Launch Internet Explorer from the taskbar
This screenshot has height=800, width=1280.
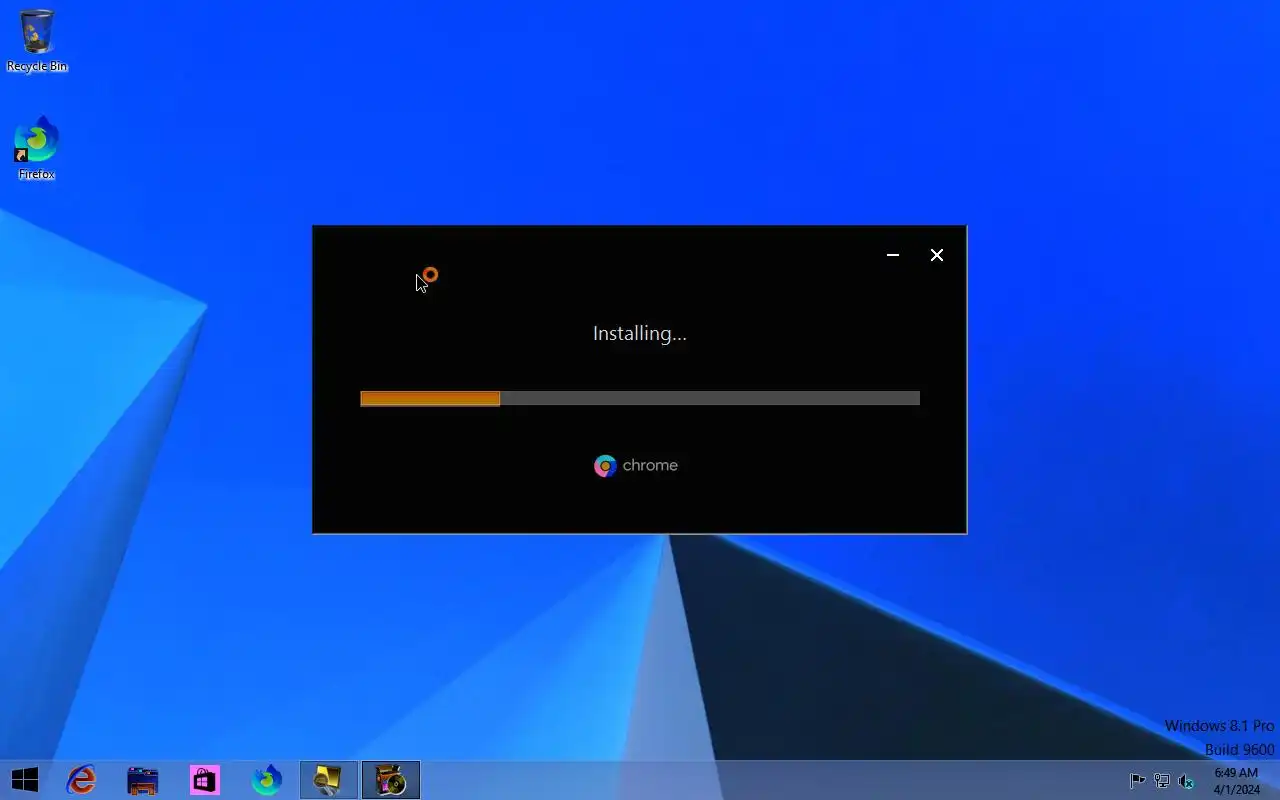click(81, 780)
